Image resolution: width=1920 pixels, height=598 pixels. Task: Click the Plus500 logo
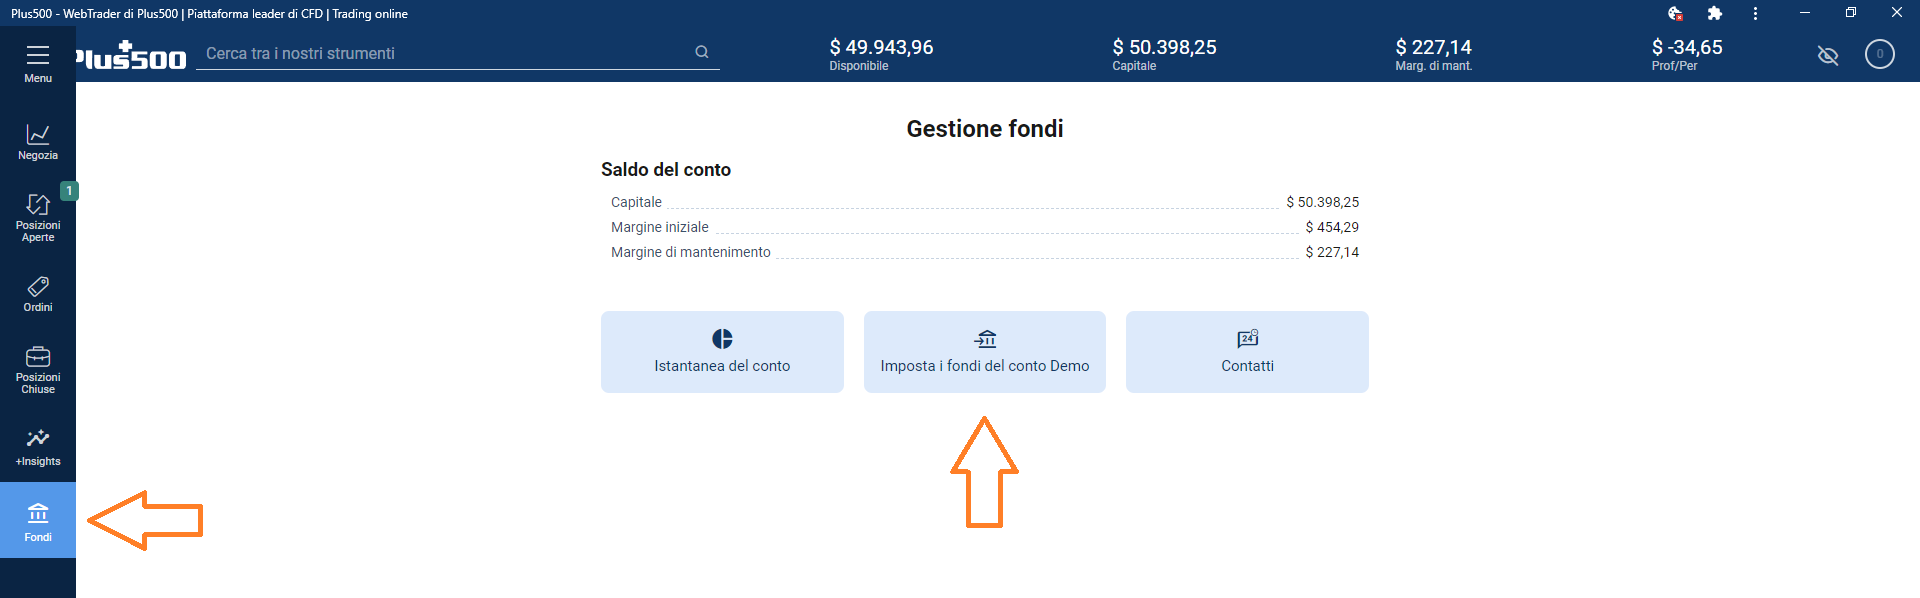click(x=131, y=56)
